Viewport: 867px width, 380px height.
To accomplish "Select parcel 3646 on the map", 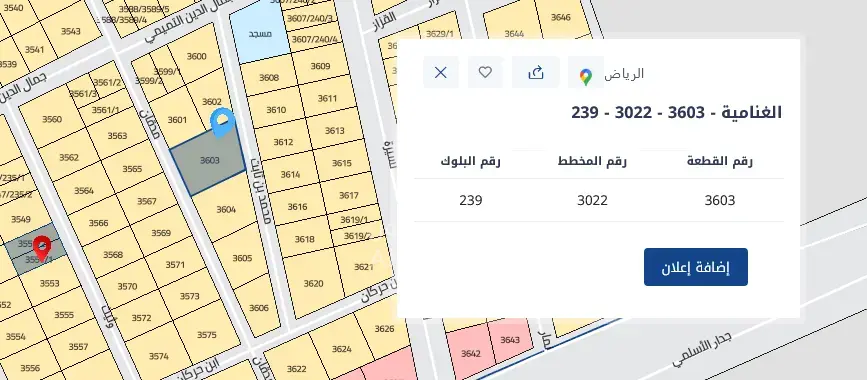I will [561, 17].
